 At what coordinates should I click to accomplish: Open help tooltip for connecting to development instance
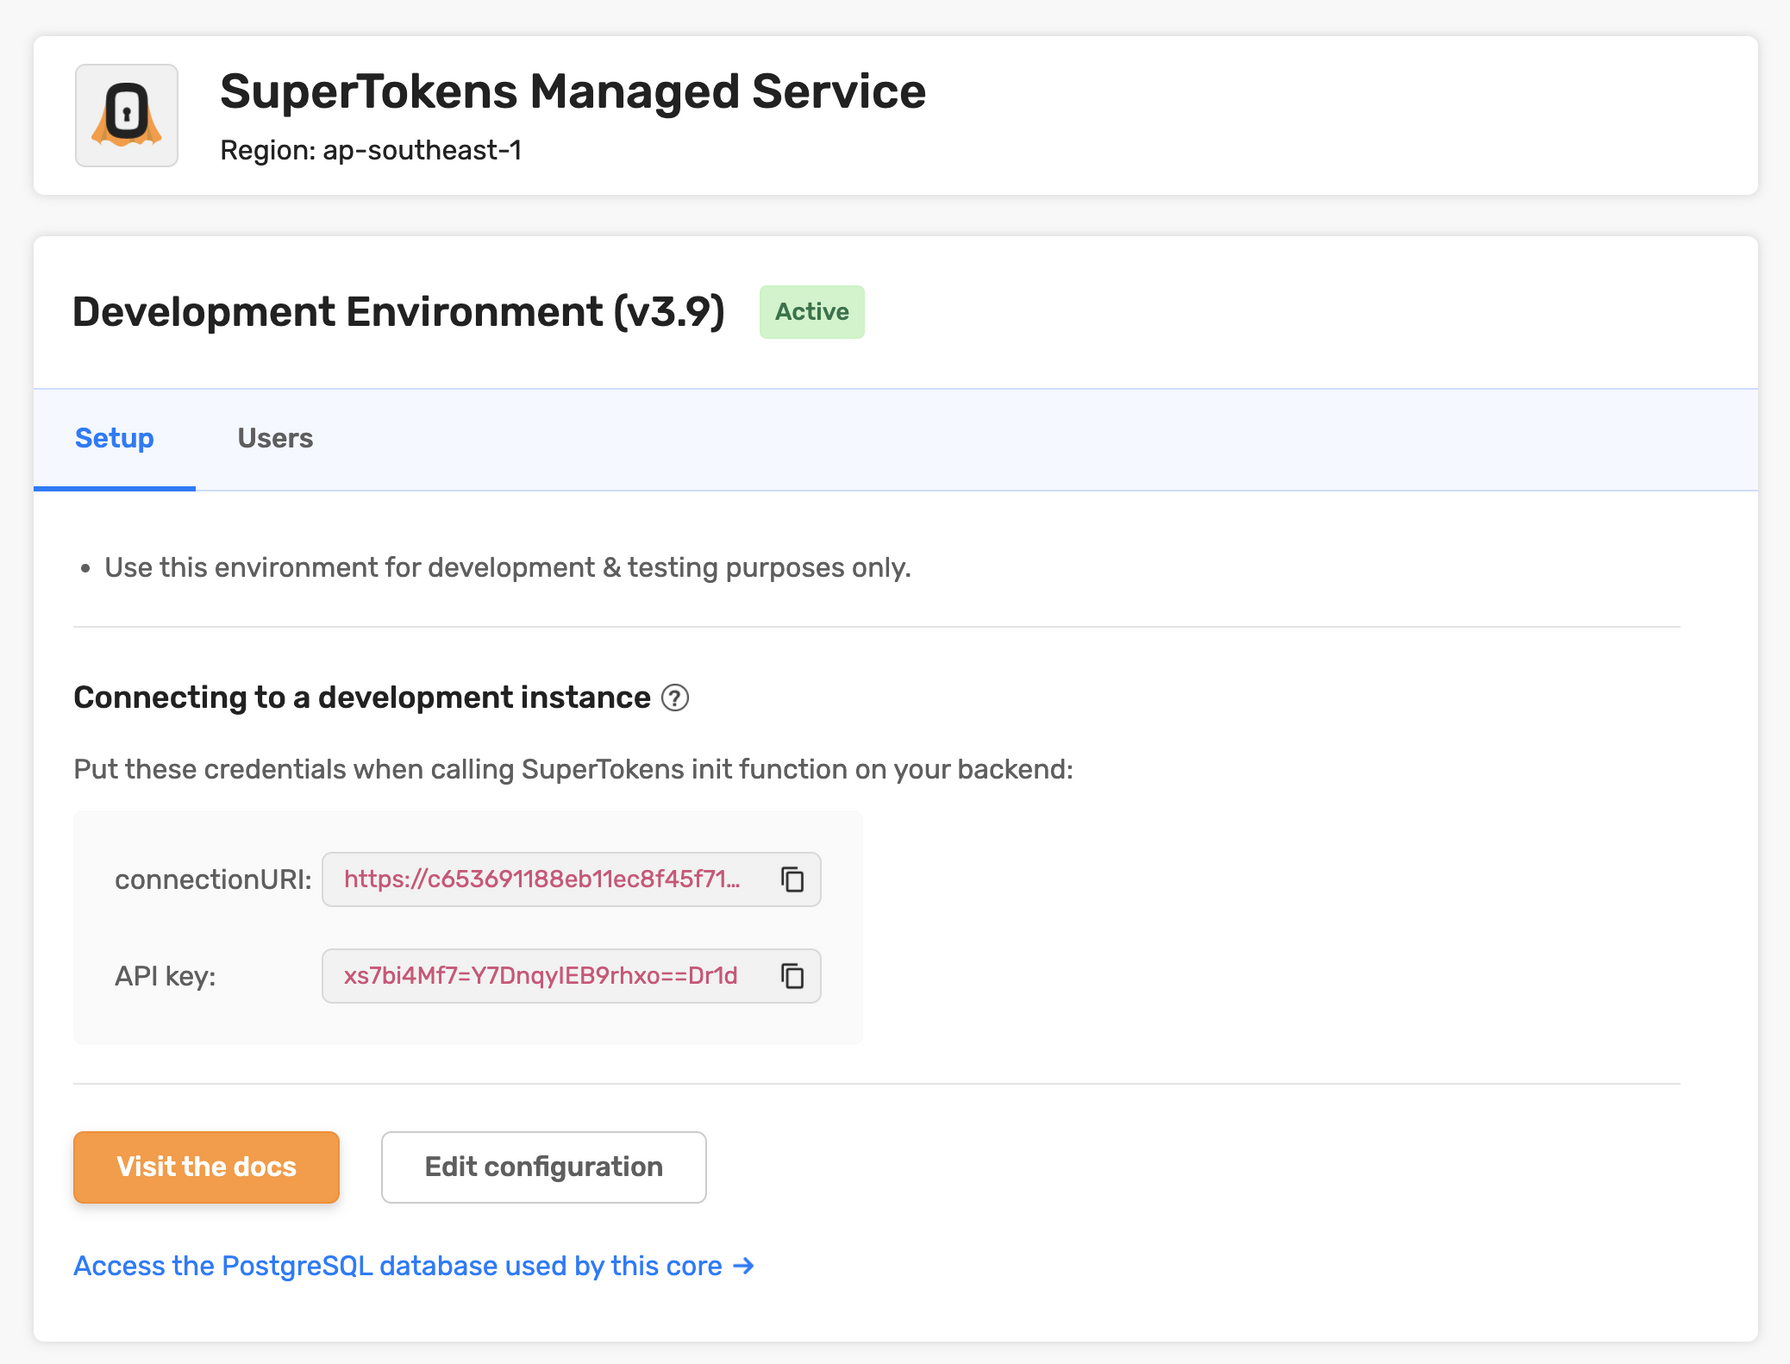[675, 698]
